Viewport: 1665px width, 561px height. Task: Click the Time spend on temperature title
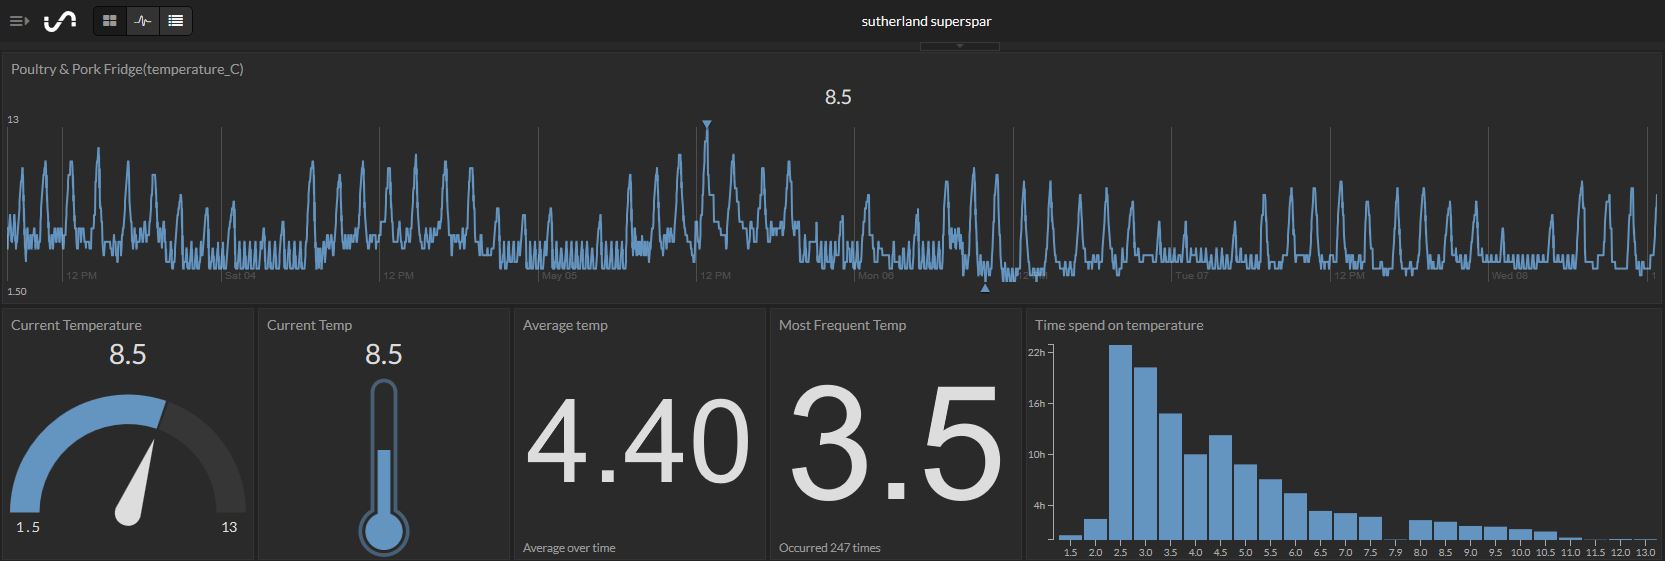tap(1119, 325)
